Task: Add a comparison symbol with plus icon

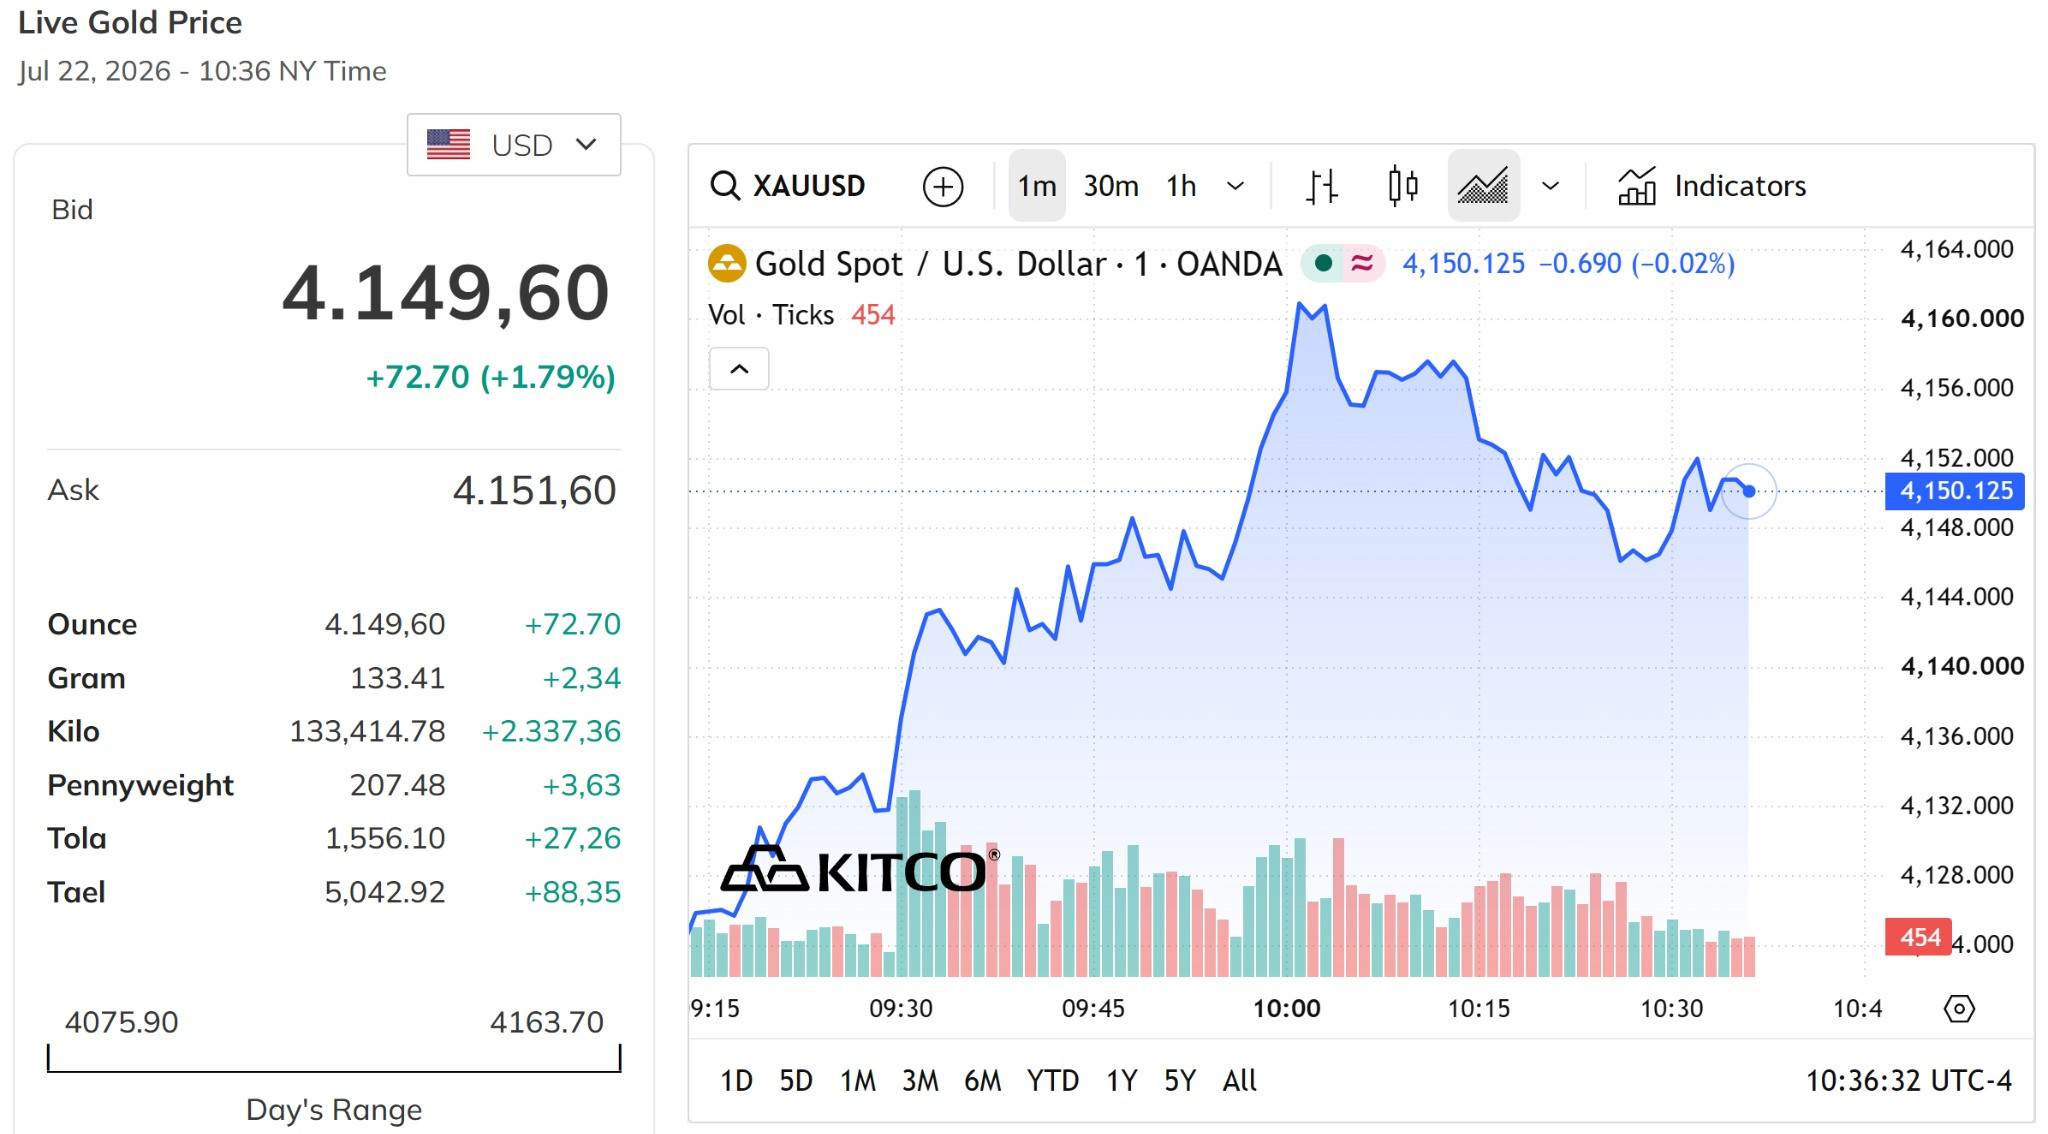Action: point(943,186)
